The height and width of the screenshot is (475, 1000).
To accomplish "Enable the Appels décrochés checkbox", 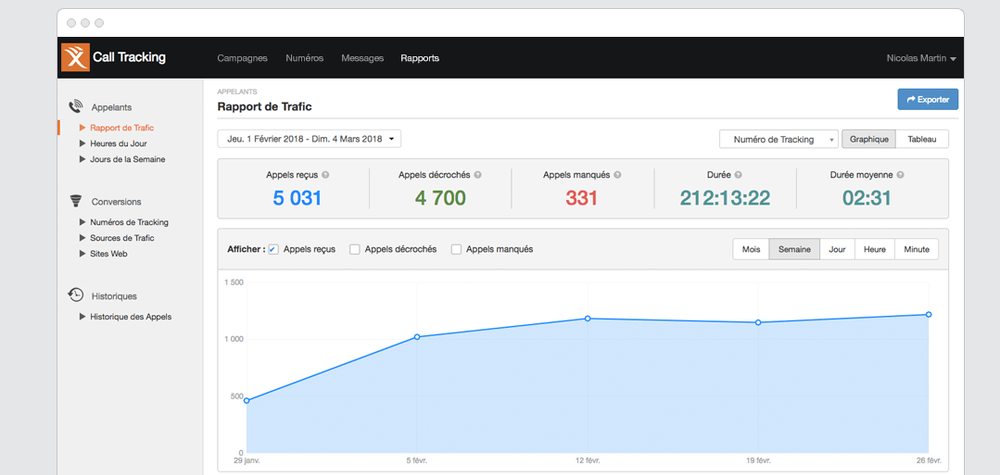I will (x=355, y=249).
